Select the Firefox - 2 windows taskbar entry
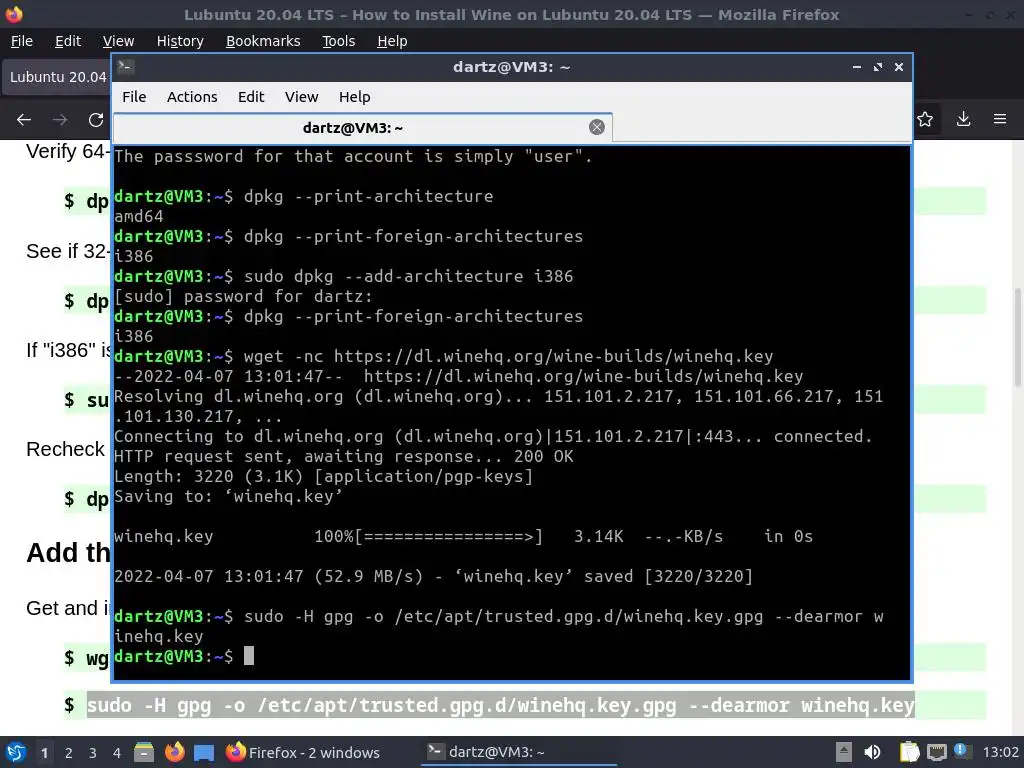The width and height of the screenshot is (1024, 768). [303, 752]
